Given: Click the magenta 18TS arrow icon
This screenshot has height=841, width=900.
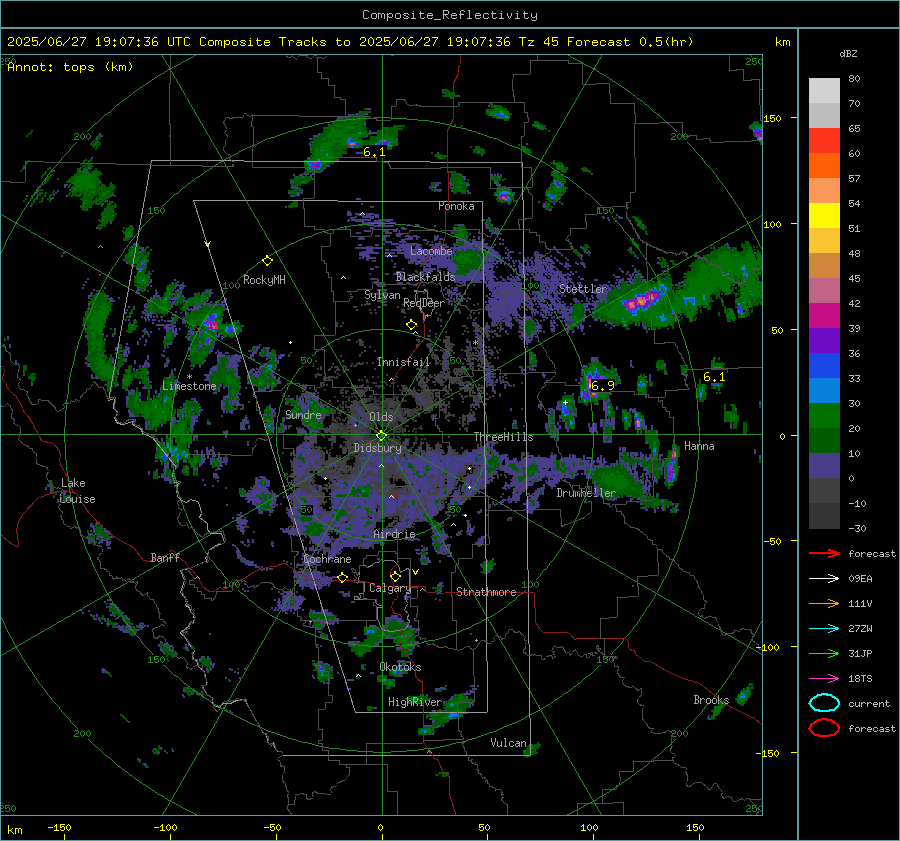Looking at the screenshot, I should click(824, 679).
